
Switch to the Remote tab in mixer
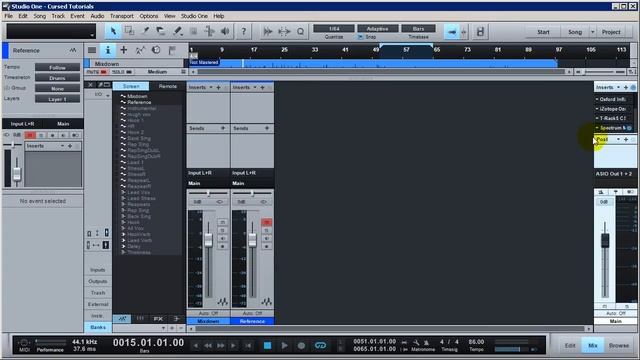[168, 86]
